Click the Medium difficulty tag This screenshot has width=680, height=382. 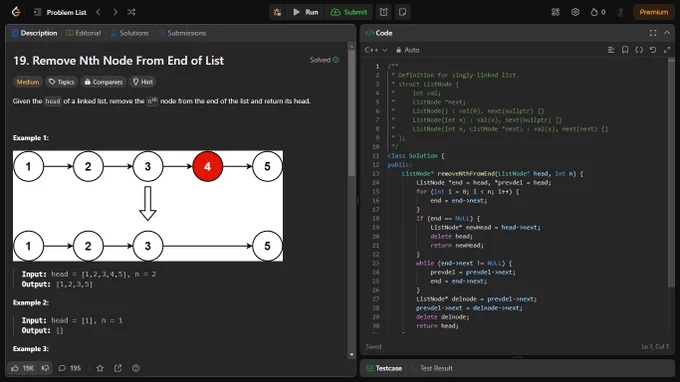[x=28, y=82]
